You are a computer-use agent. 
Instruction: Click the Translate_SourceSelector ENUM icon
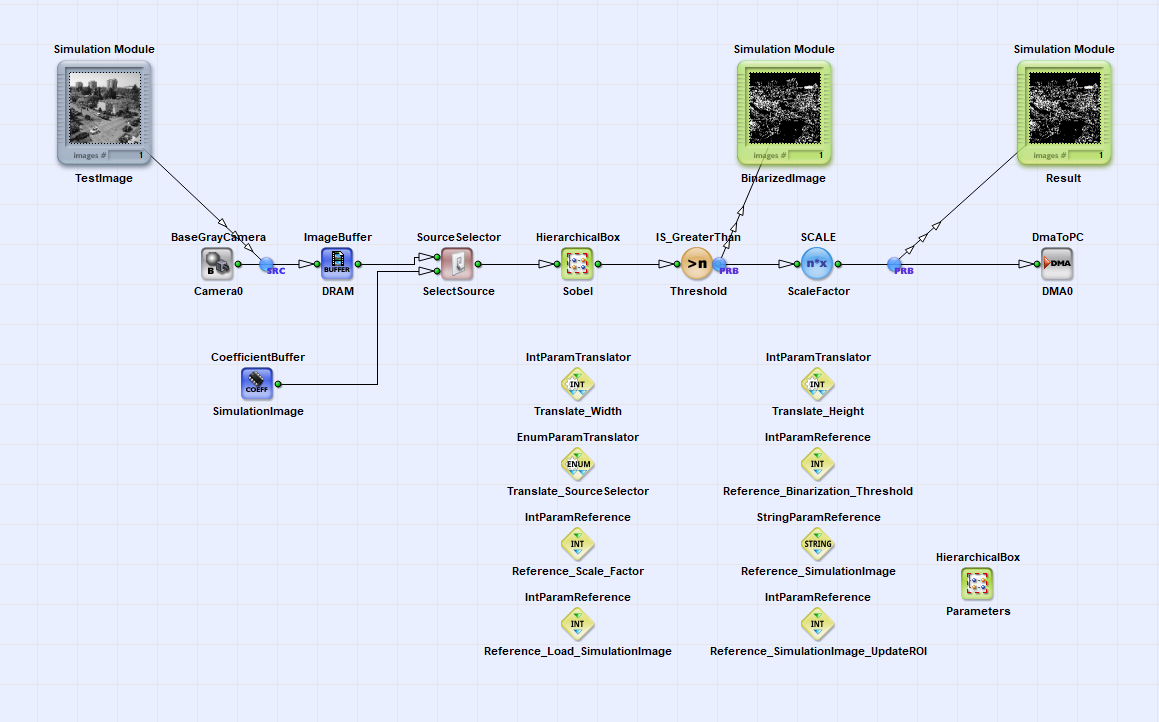point(577,463)
